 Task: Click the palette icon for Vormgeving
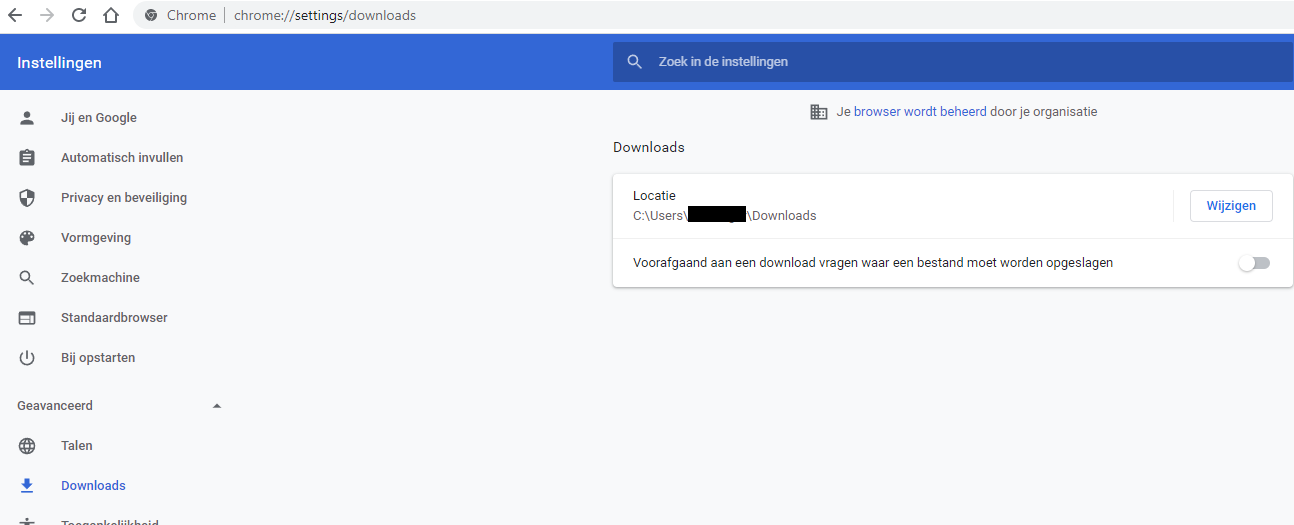pos(27,238)
